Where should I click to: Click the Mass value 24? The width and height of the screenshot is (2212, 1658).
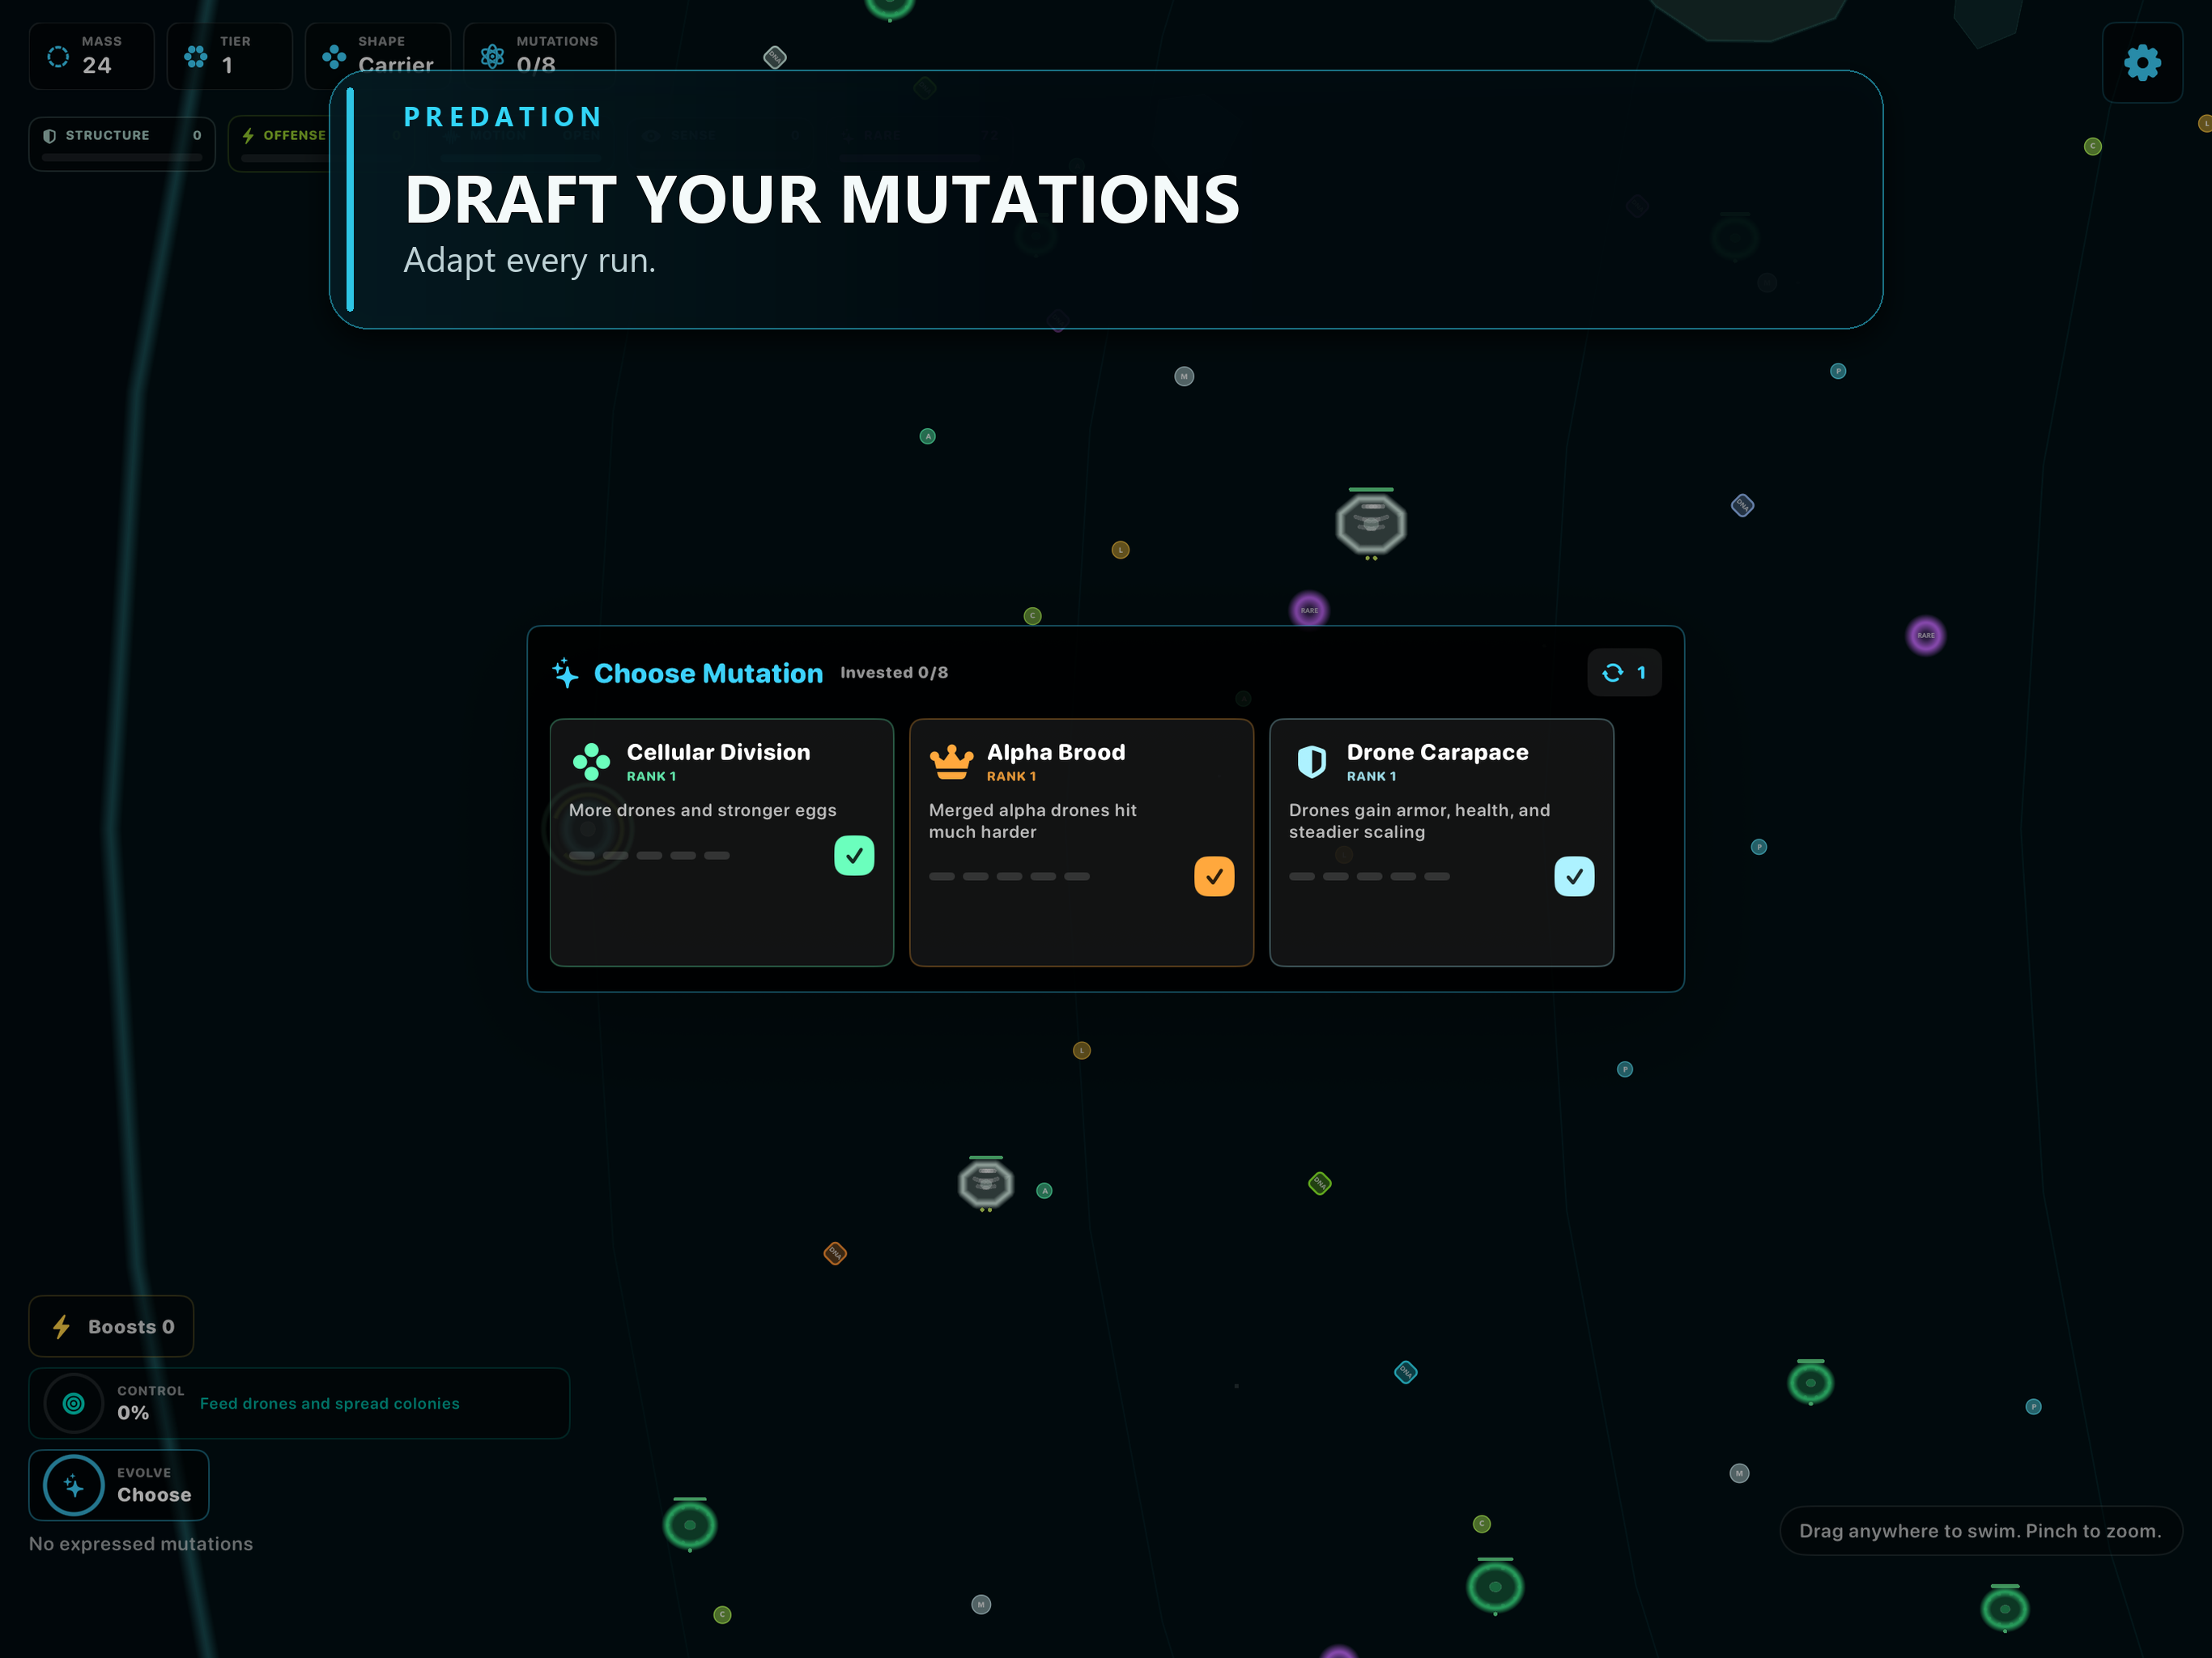(x=97, y=66)
